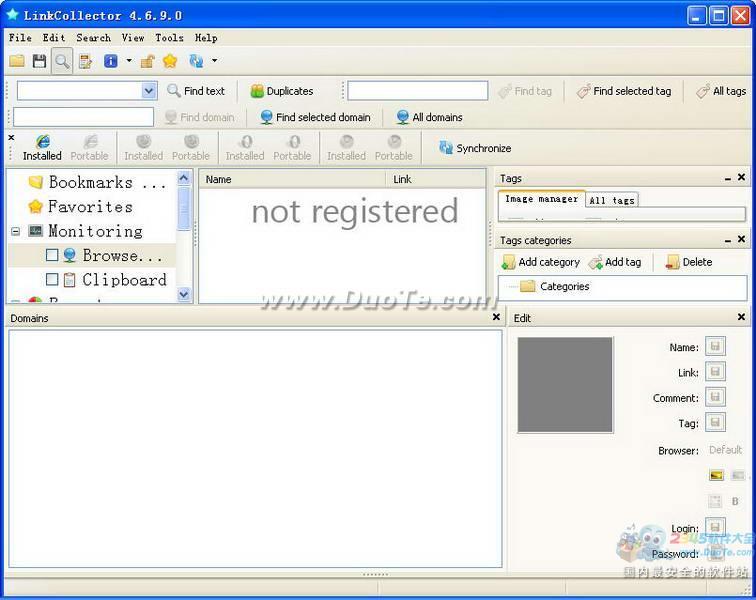Select the Categories folder item

[x=554, y=286]
